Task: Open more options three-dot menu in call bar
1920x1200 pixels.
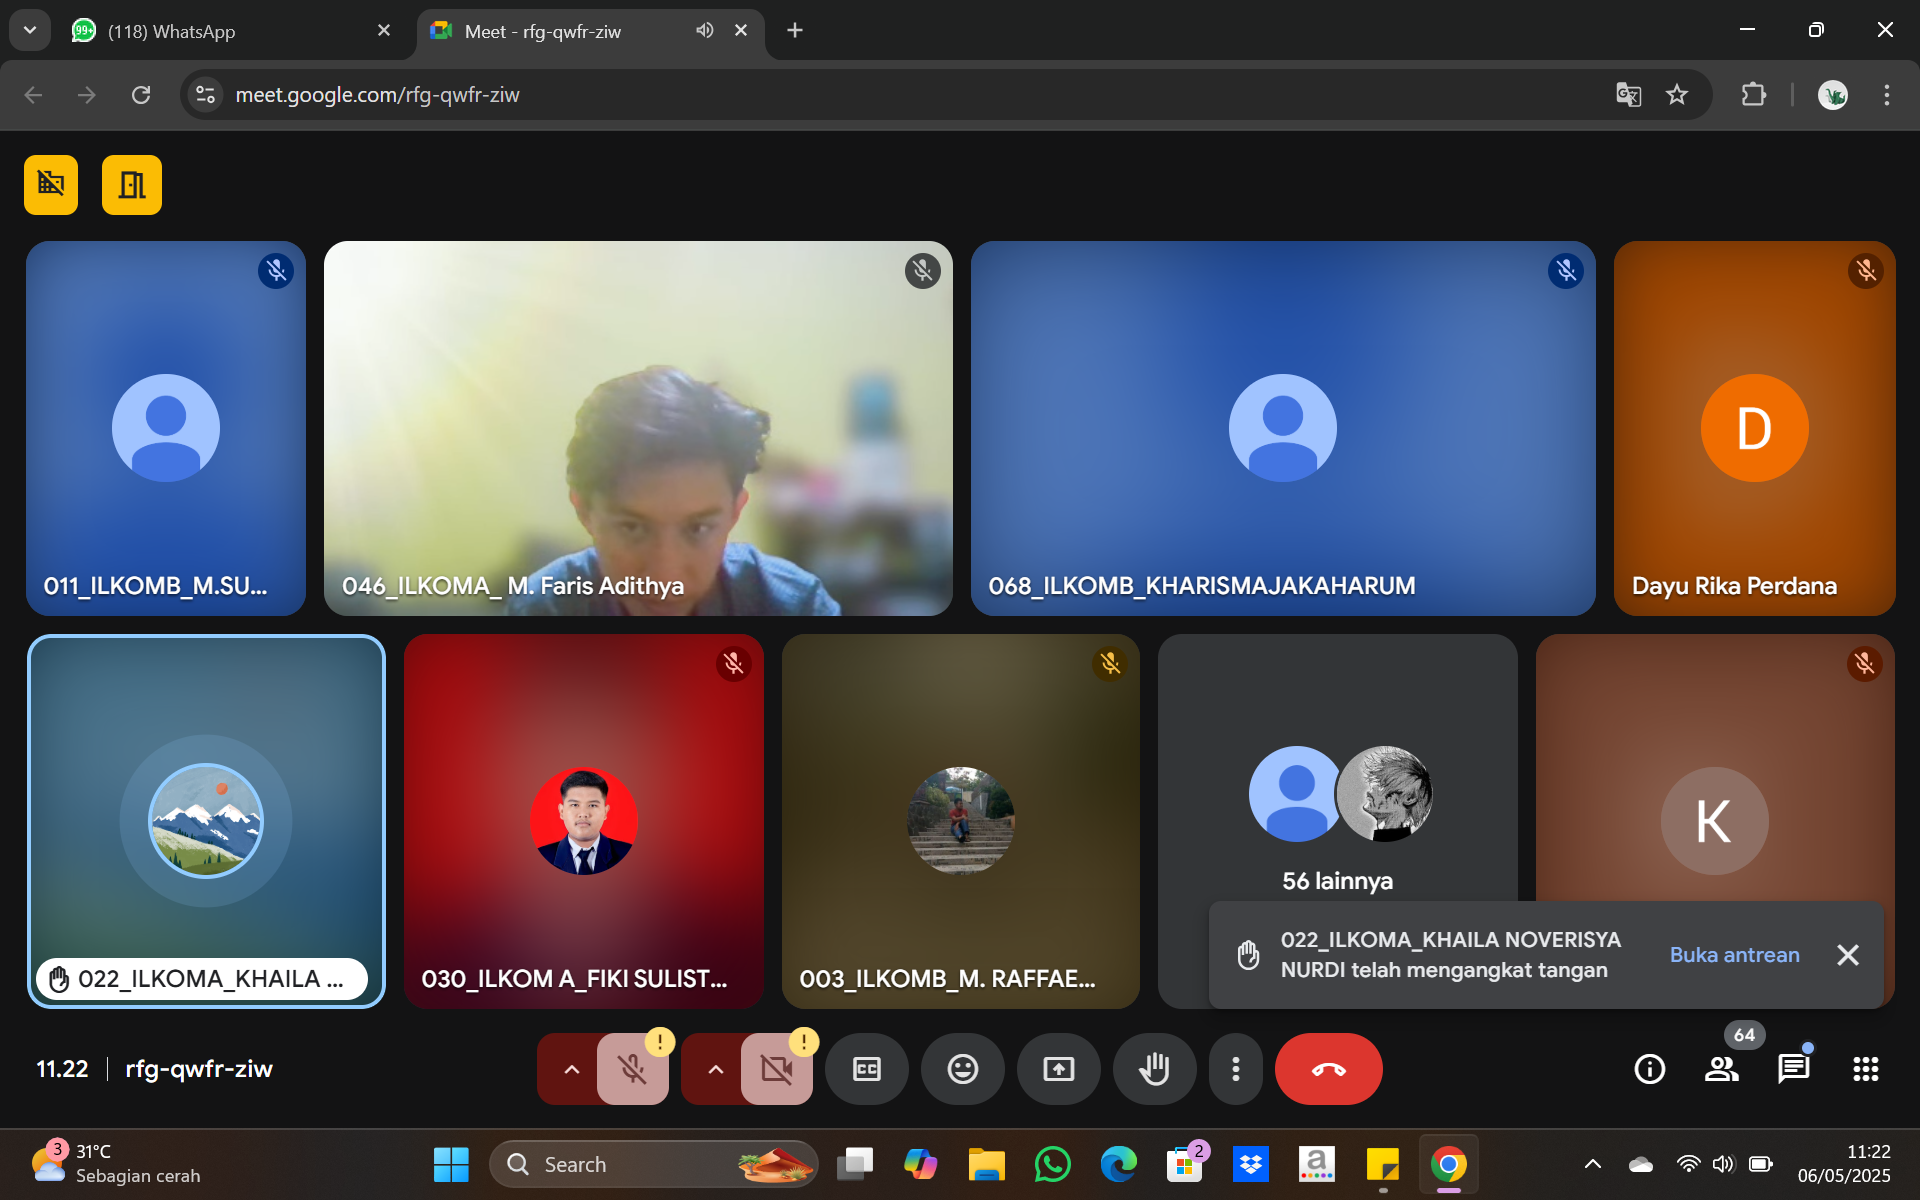Action: pos(1236,1069)
